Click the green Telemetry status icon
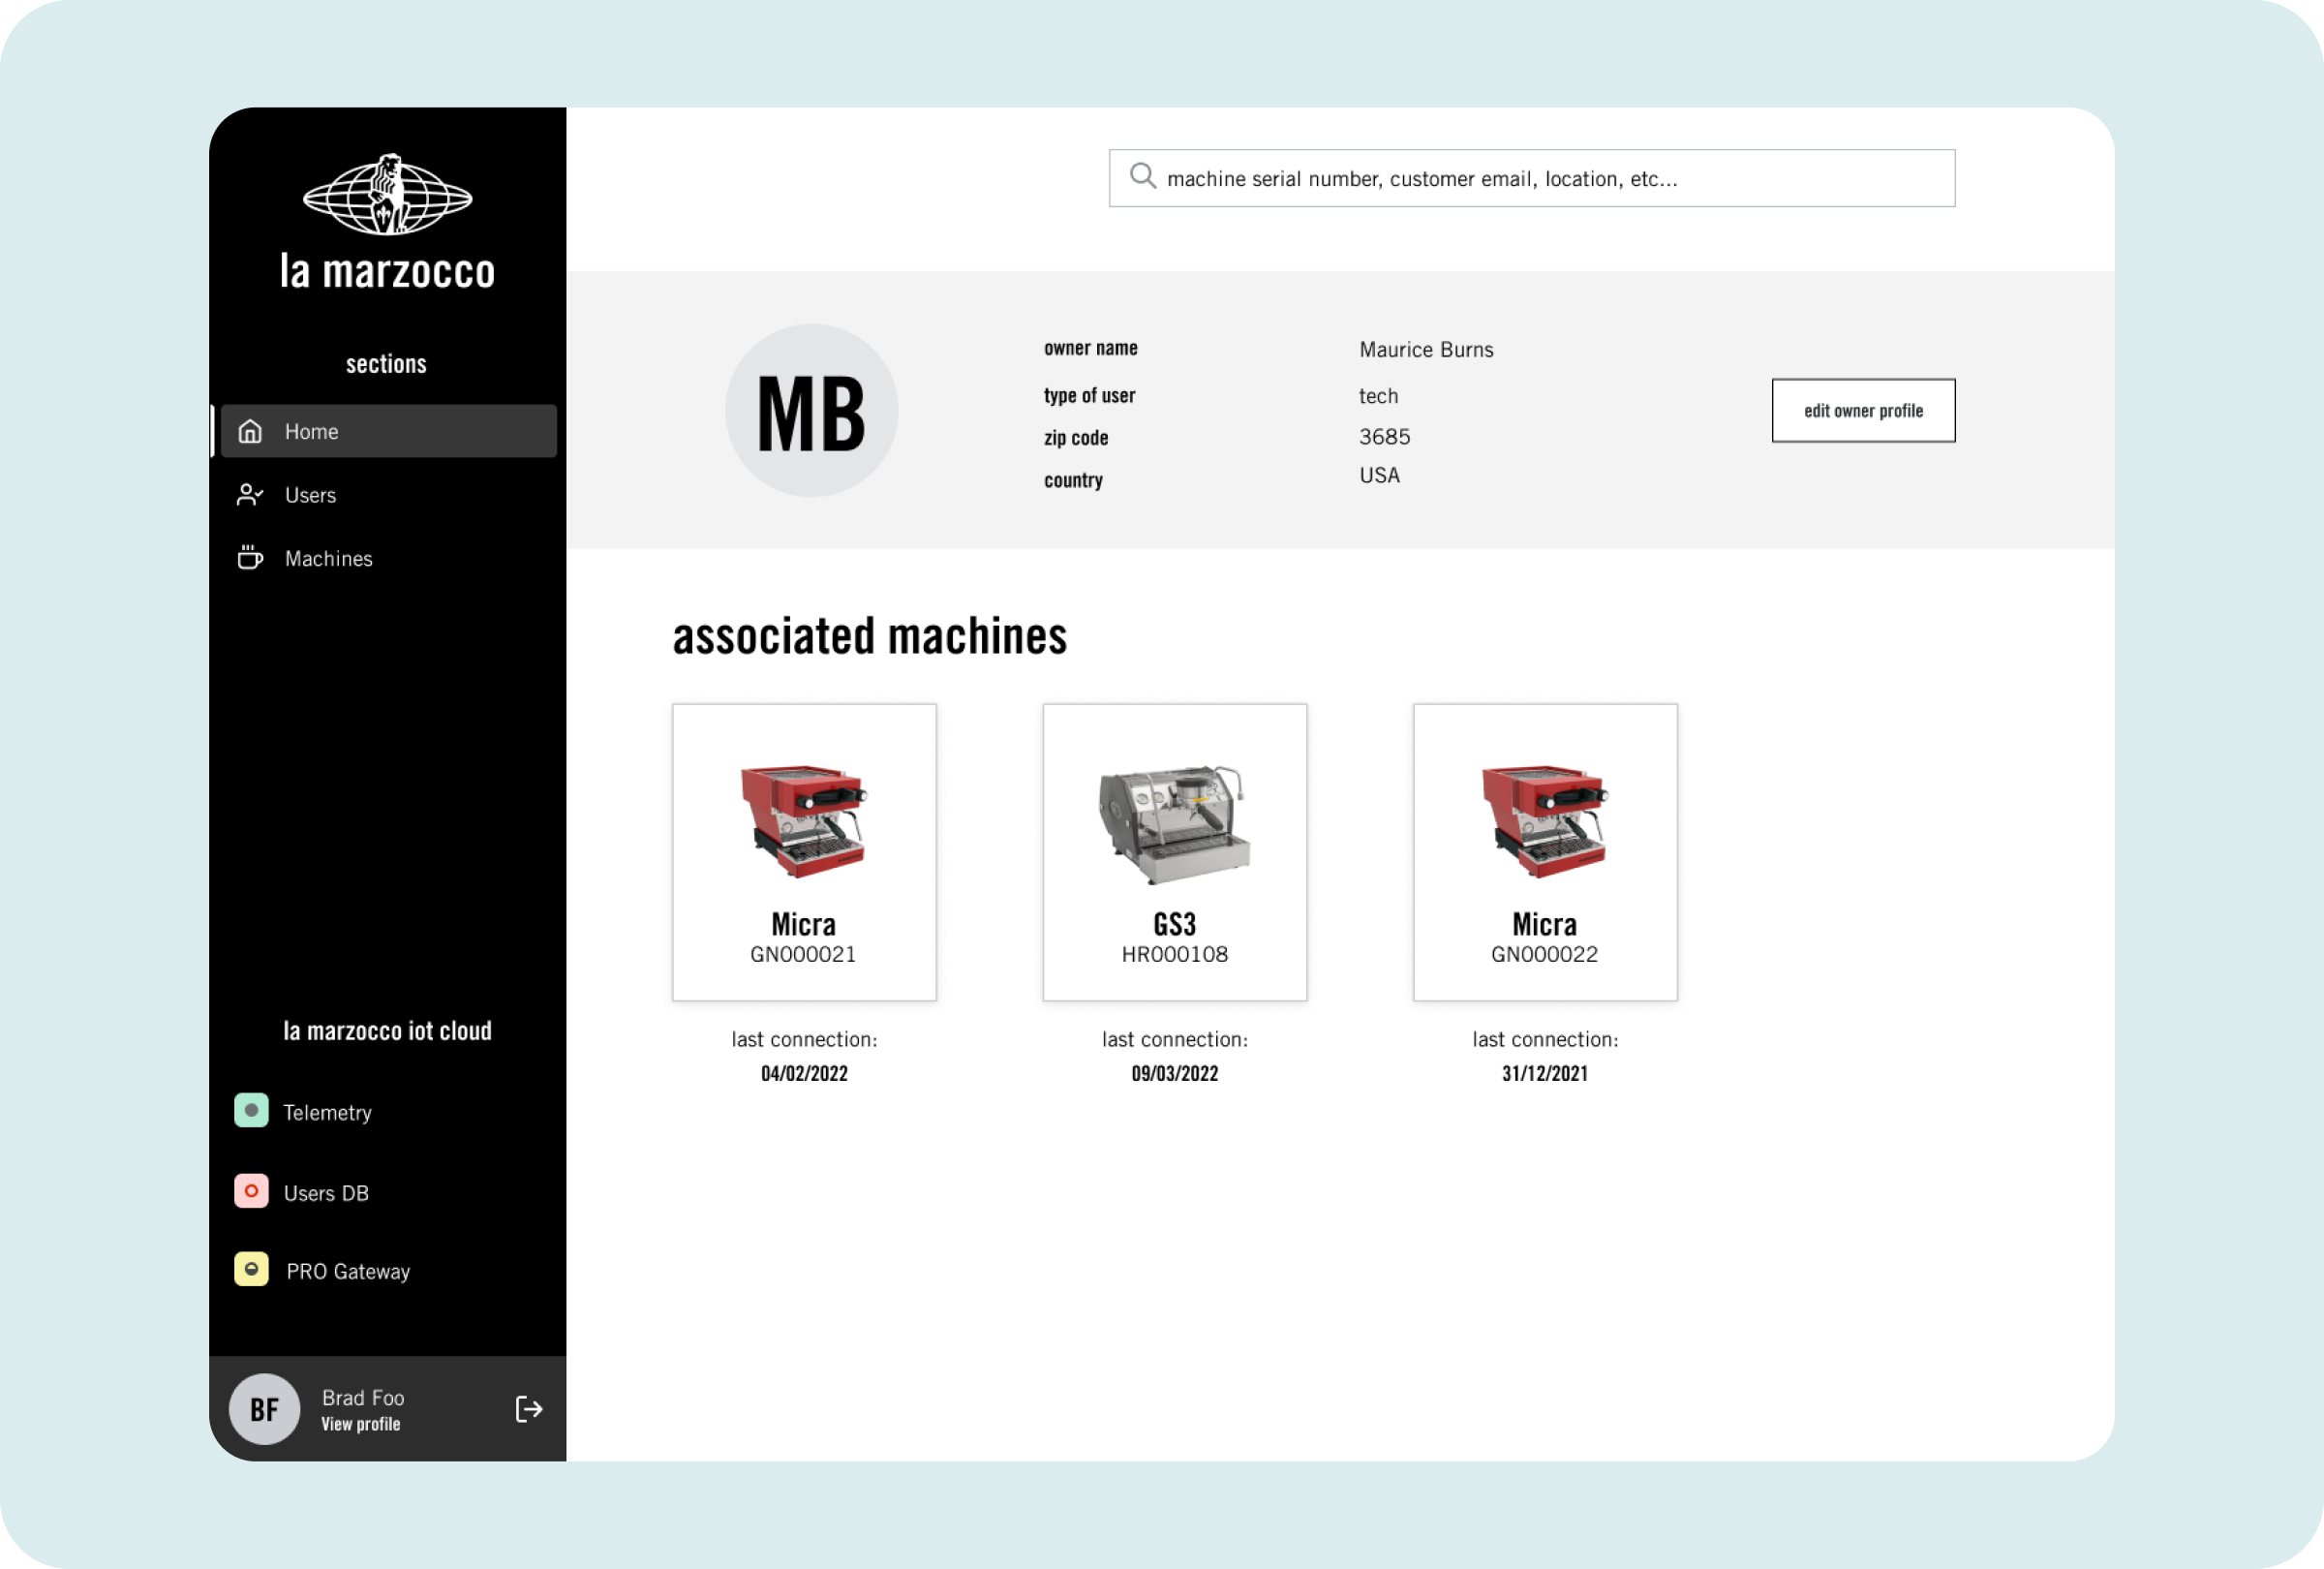This screenshot has height=1569, width=2324. (251, 1111)
